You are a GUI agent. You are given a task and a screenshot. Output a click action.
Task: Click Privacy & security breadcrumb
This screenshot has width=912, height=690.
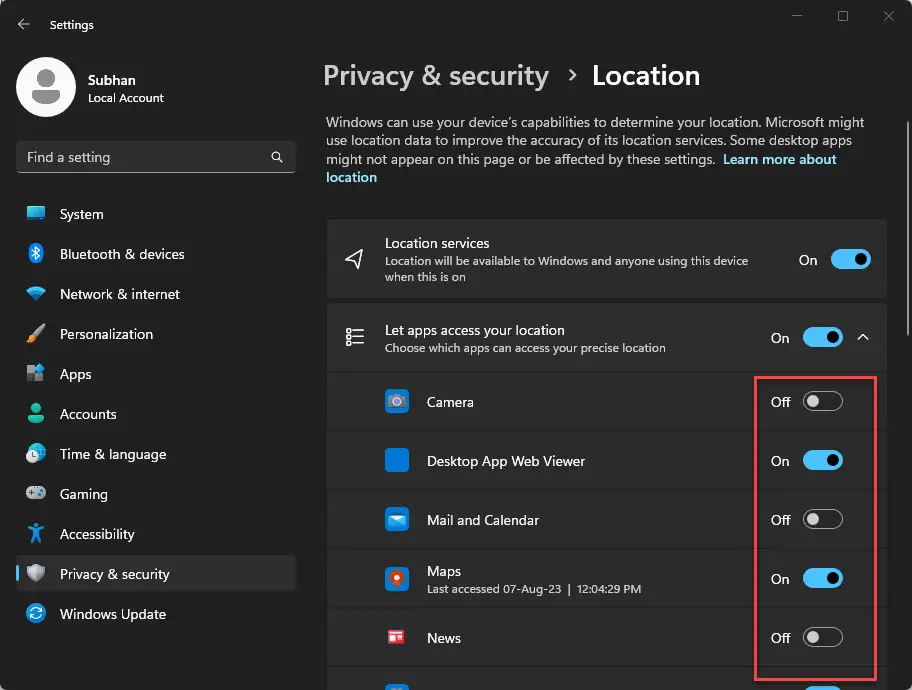(x=436, y=76)
